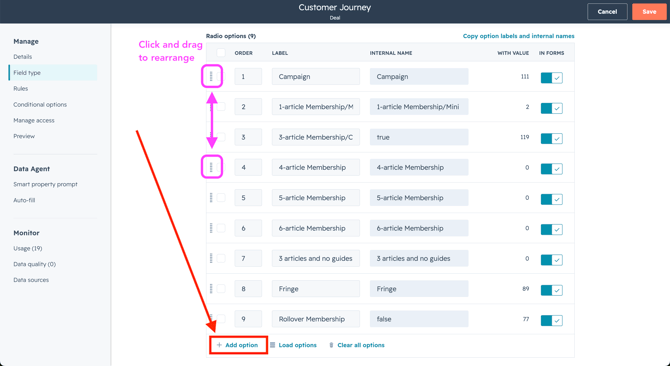
Task: Open Conditional options in the sidebar
Action: click(40, 104)
